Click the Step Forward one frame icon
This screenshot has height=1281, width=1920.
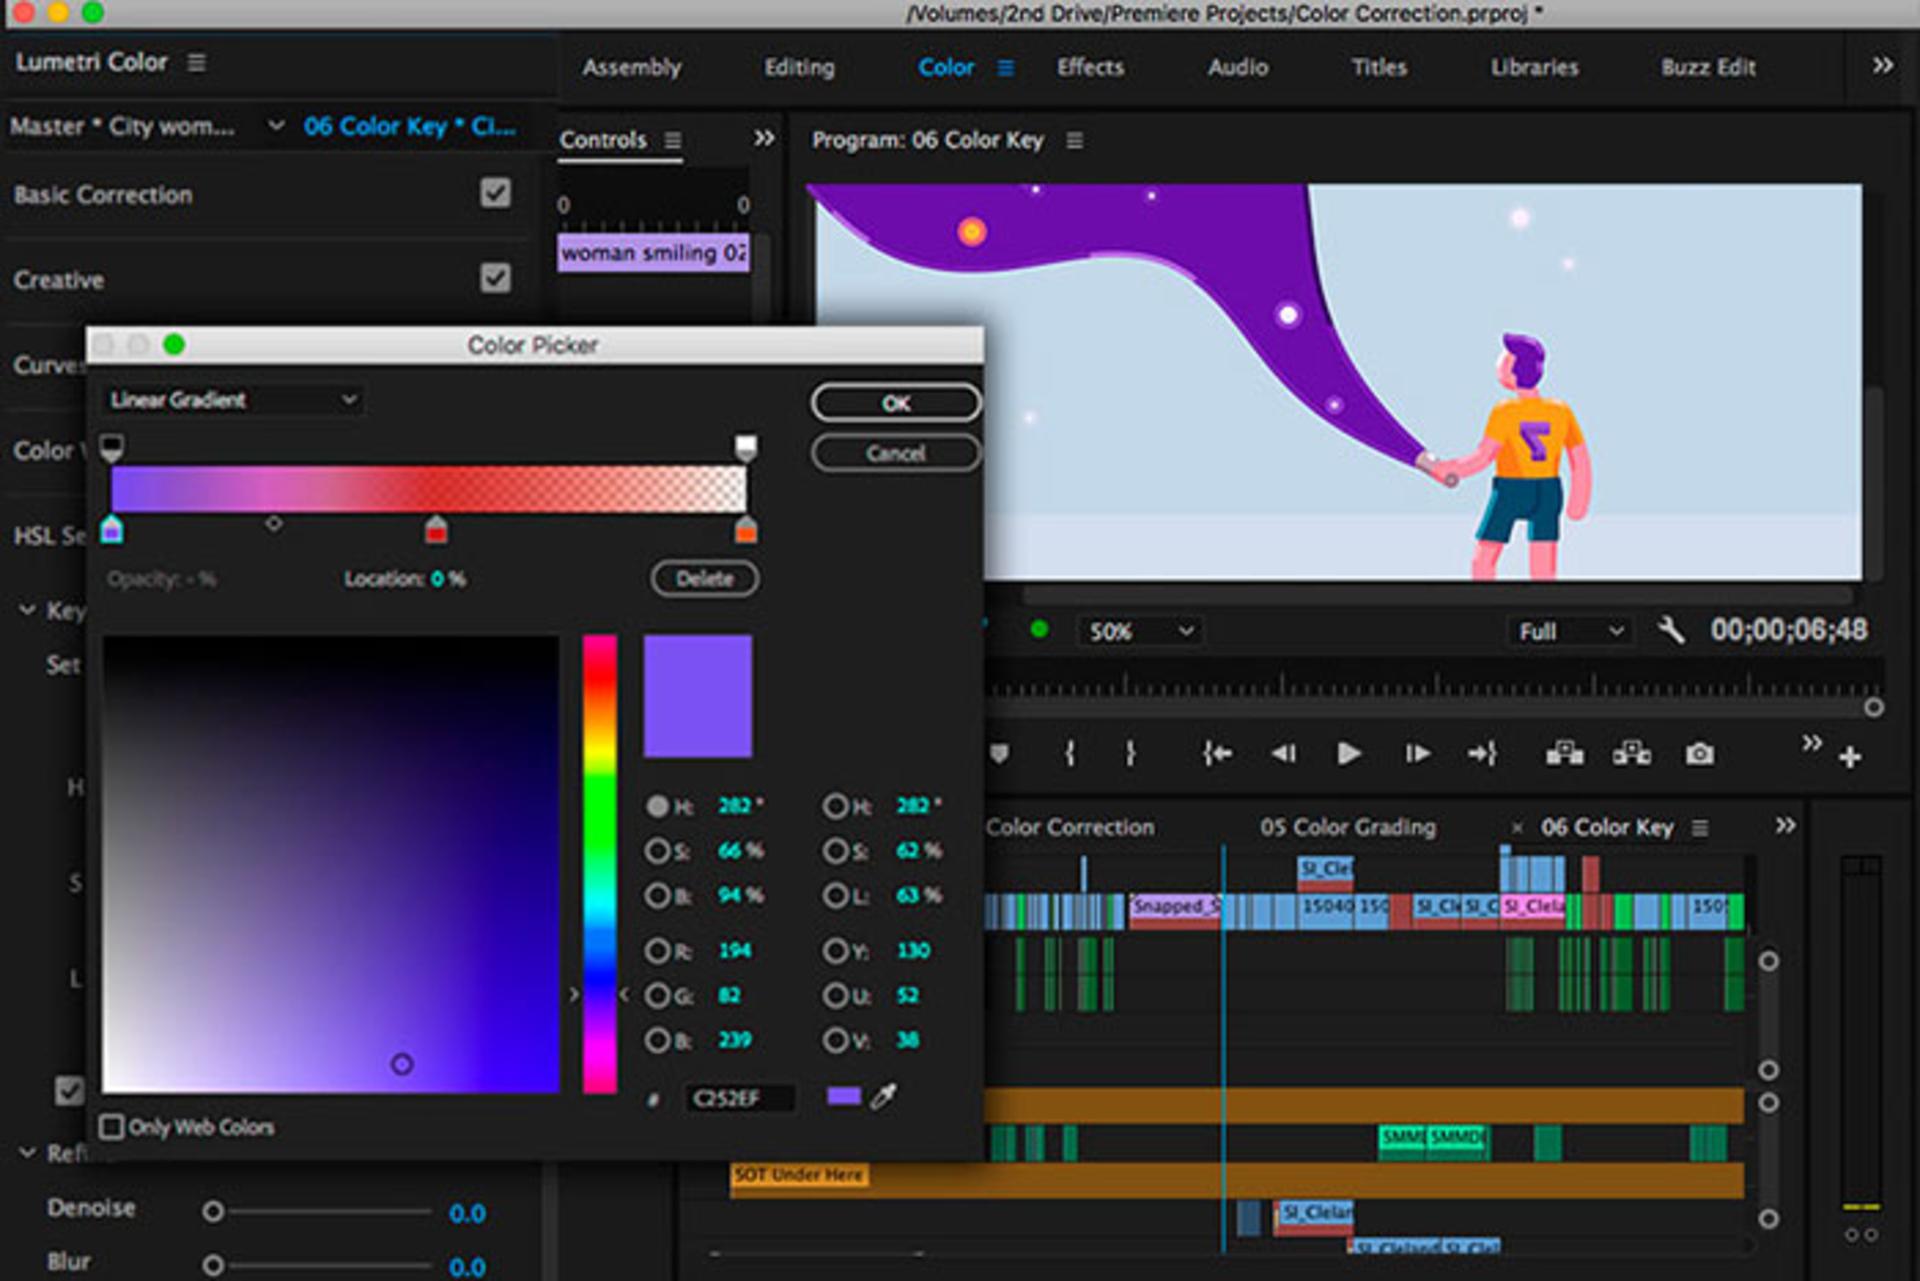[1417, 753]
